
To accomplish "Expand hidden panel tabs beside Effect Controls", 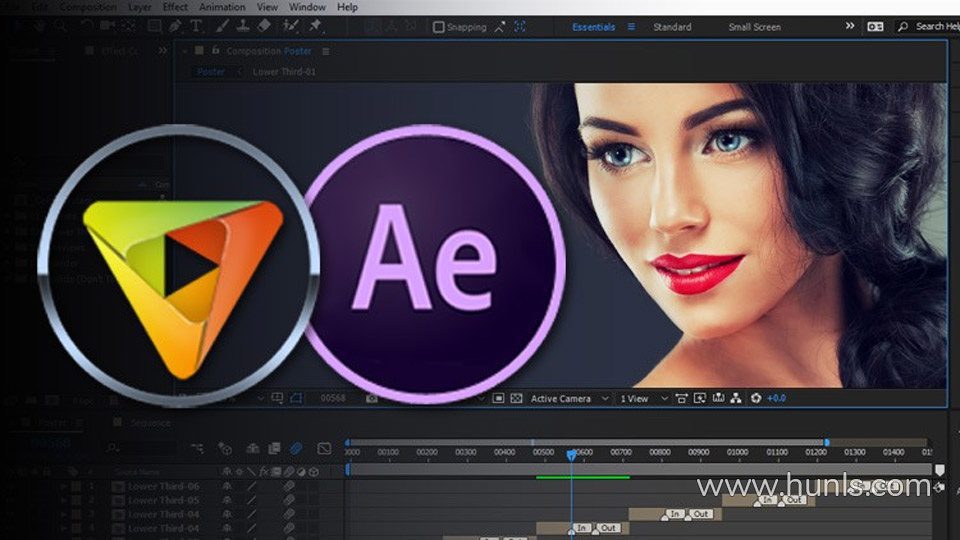I will [162, 51].
